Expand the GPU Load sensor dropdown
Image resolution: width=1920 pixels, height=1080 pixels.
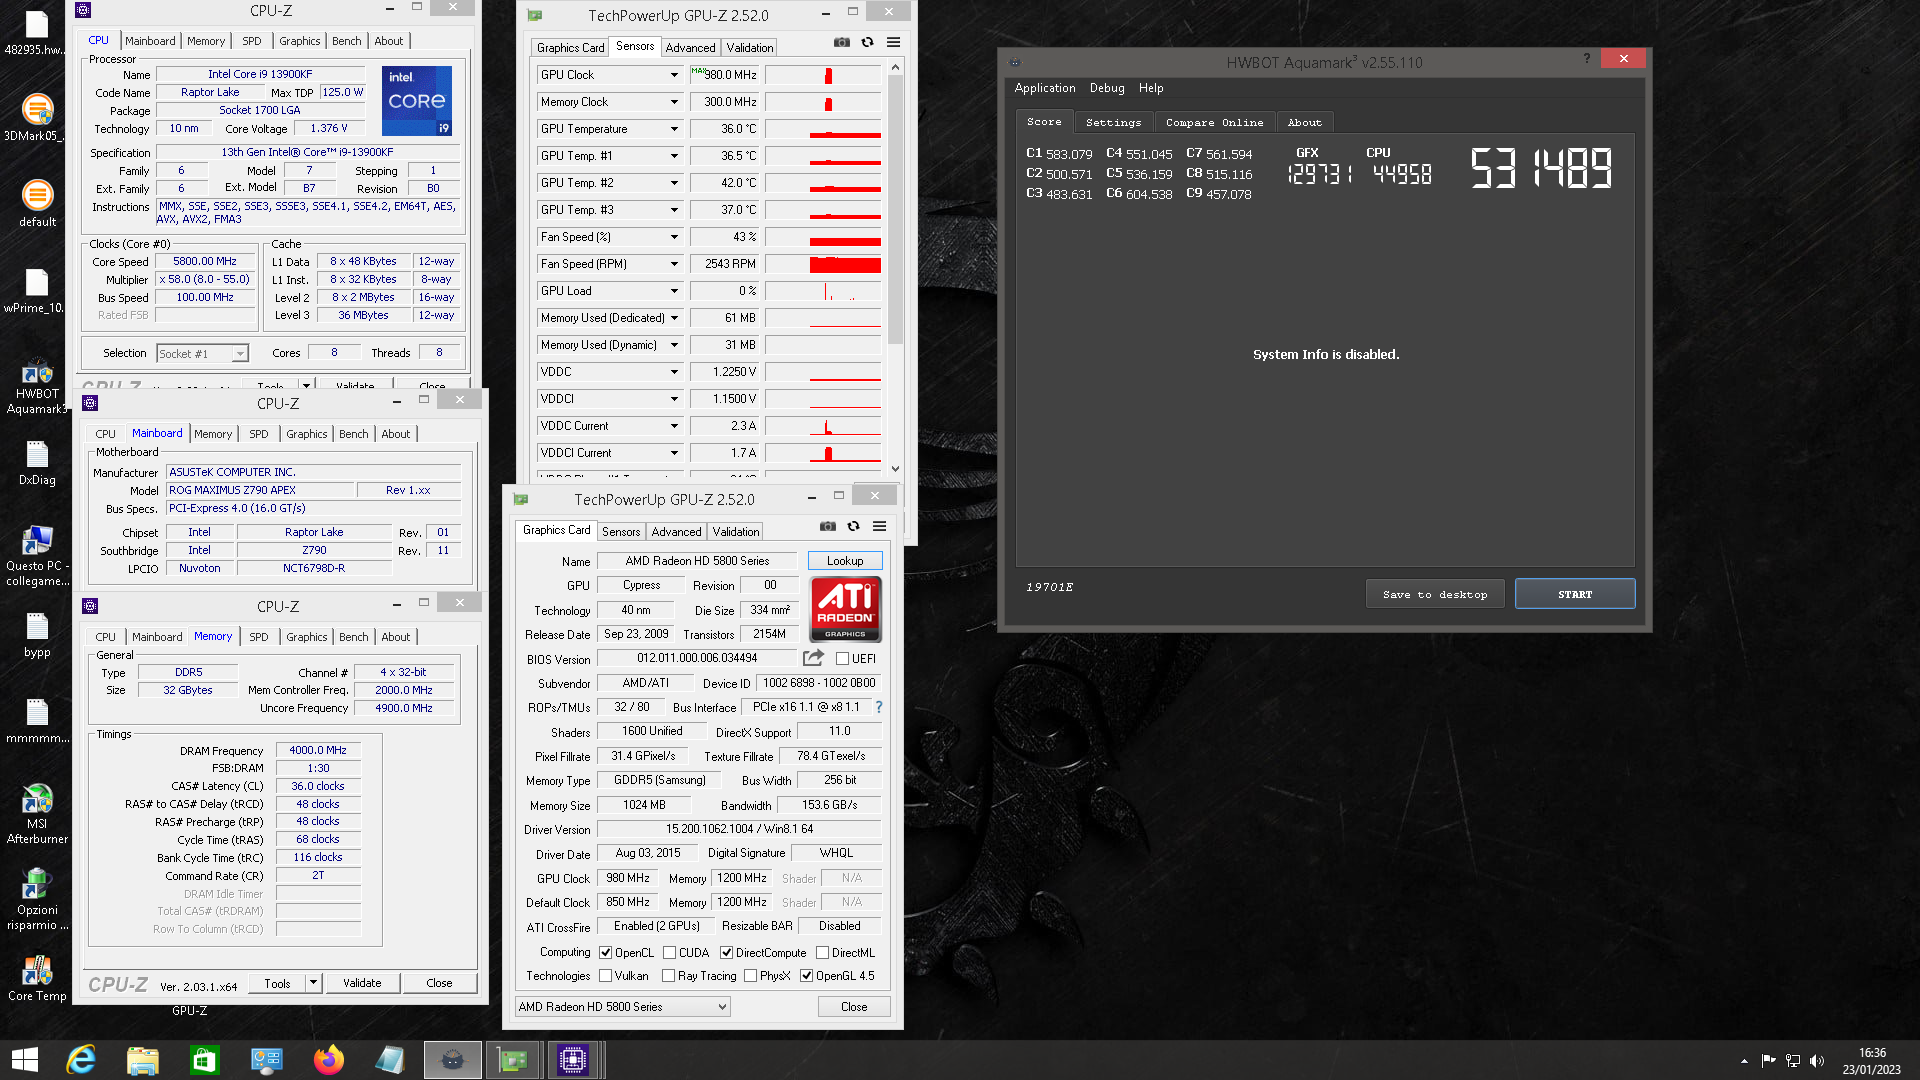674,291
